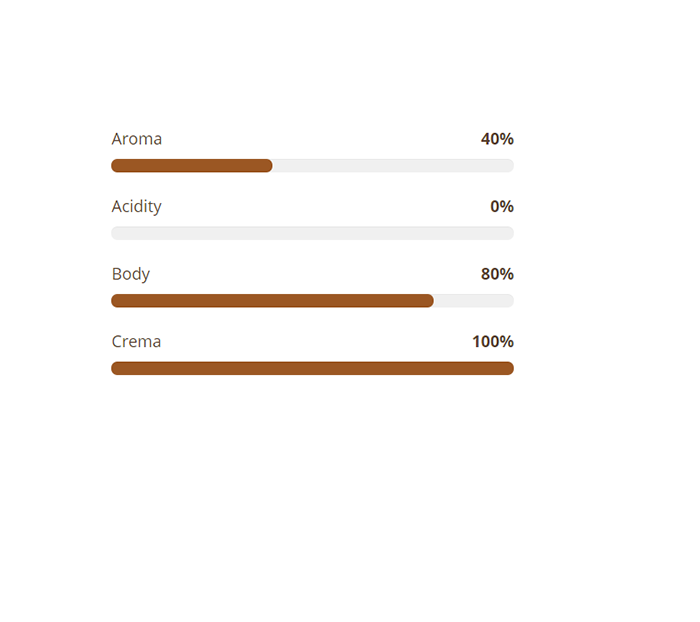
Task: Click the brown filled portion of Aroma bar
Action: point(192,166)
